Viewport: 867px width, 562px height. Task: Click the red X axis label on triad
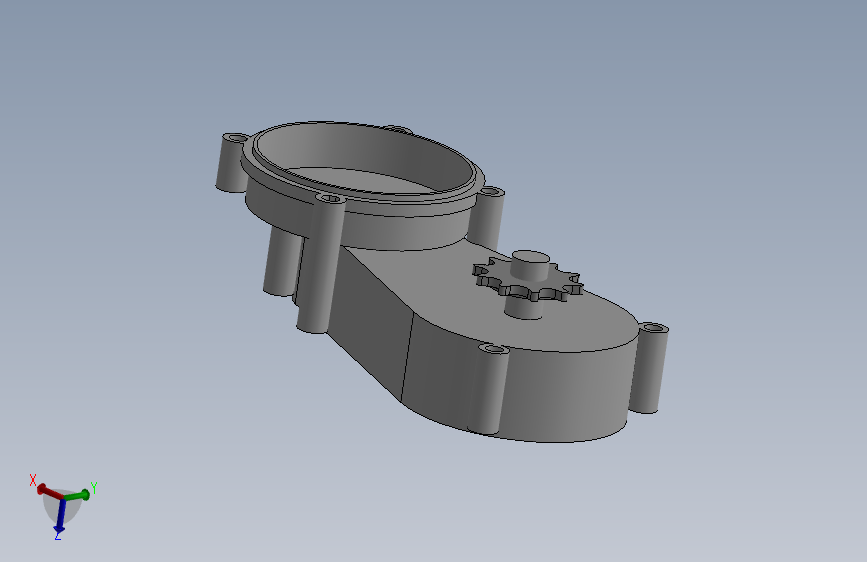33,480
